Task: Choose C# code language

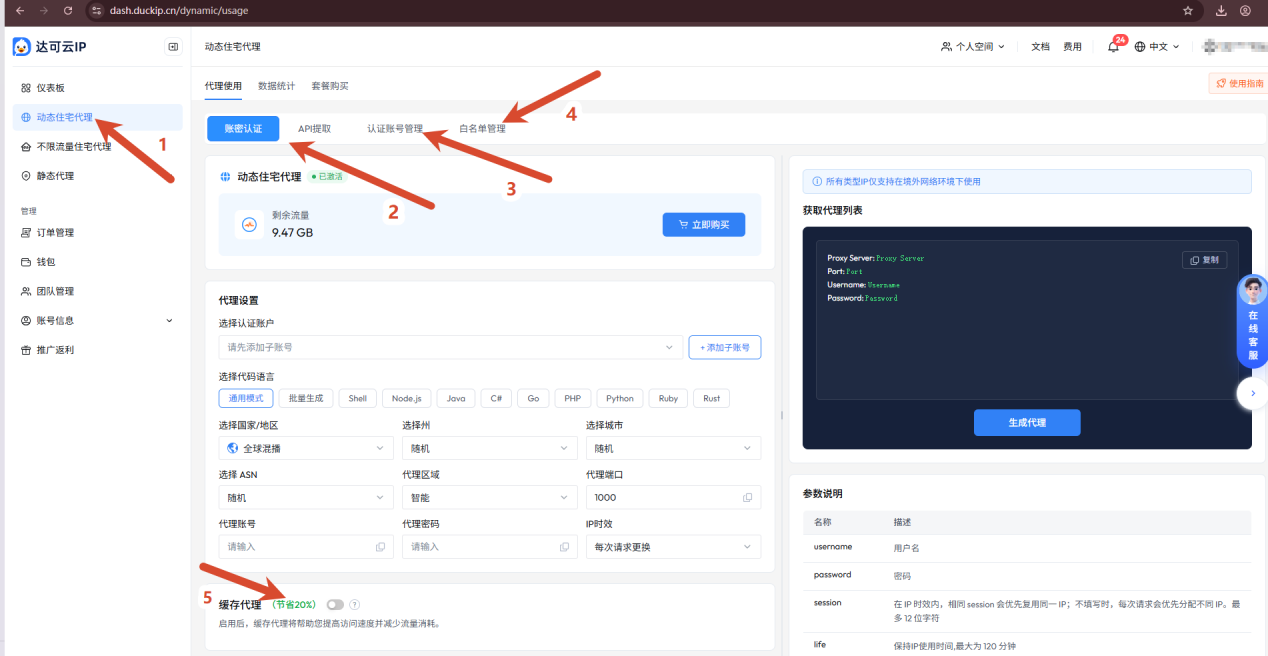Action: tap(496, 398)
